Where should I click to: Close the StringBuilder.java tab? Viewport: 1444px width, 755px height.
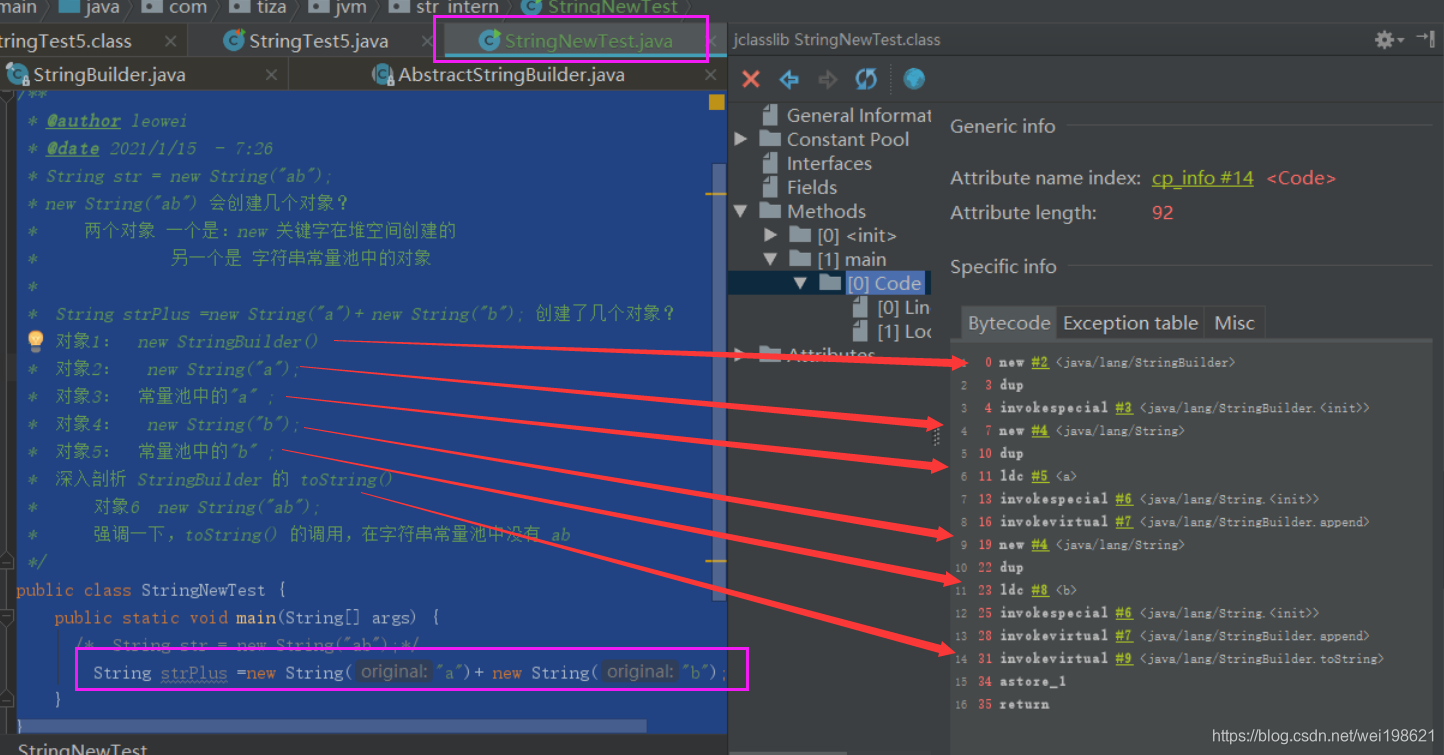click(272, 75)
